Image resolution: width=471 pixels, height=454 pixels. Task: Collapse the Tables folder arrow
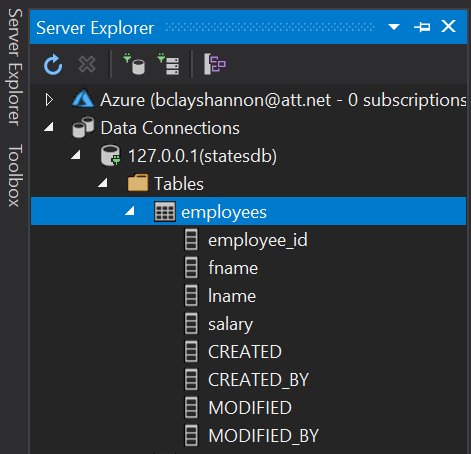click(103, 183)
